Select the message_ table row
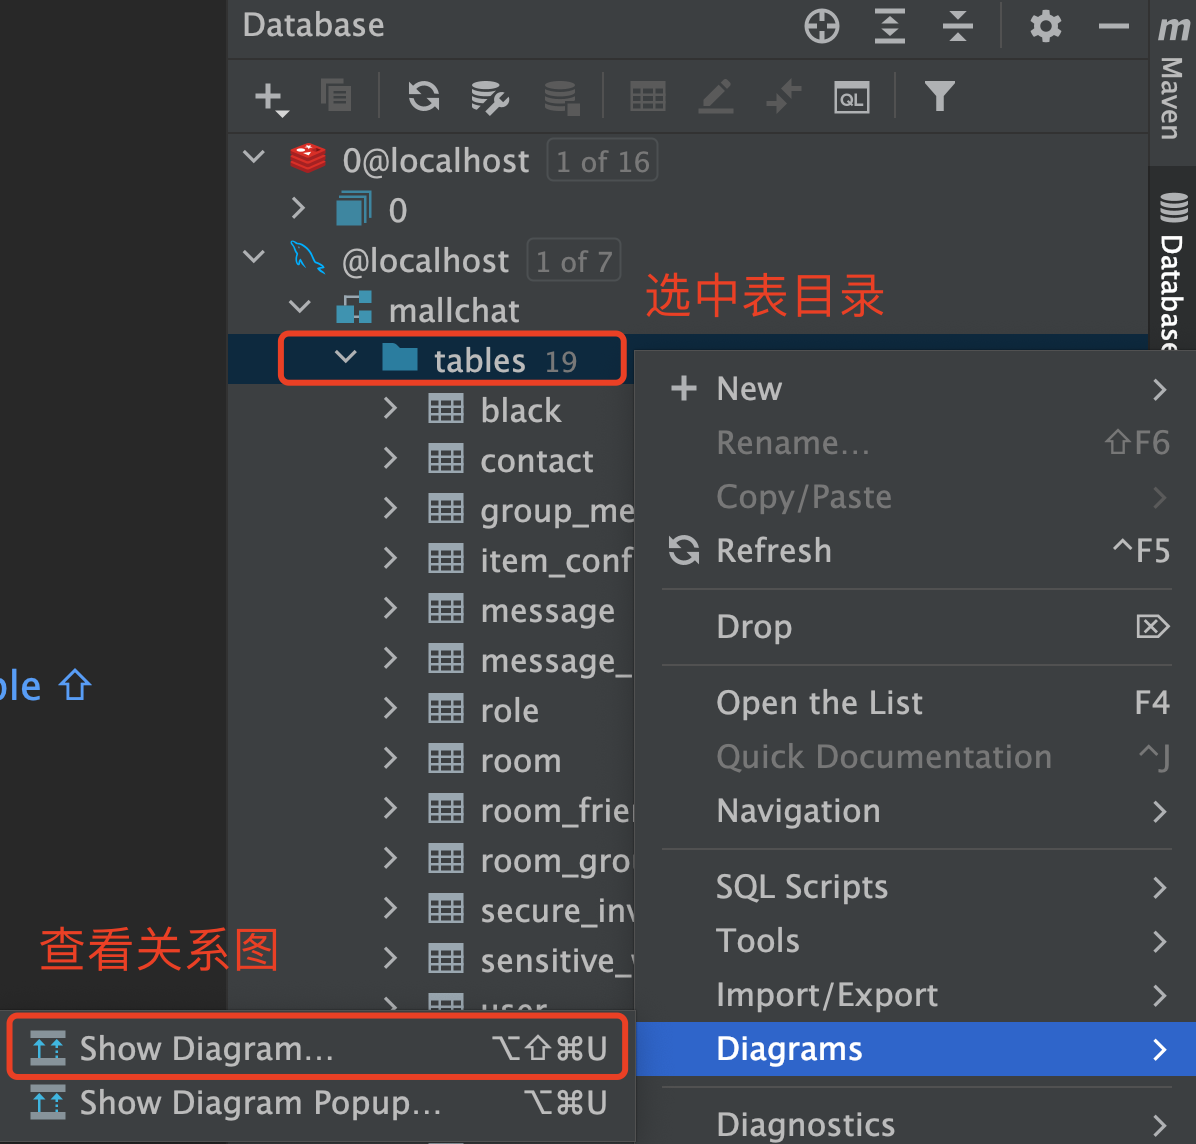1196x1144 pixels. pos(431,659)
